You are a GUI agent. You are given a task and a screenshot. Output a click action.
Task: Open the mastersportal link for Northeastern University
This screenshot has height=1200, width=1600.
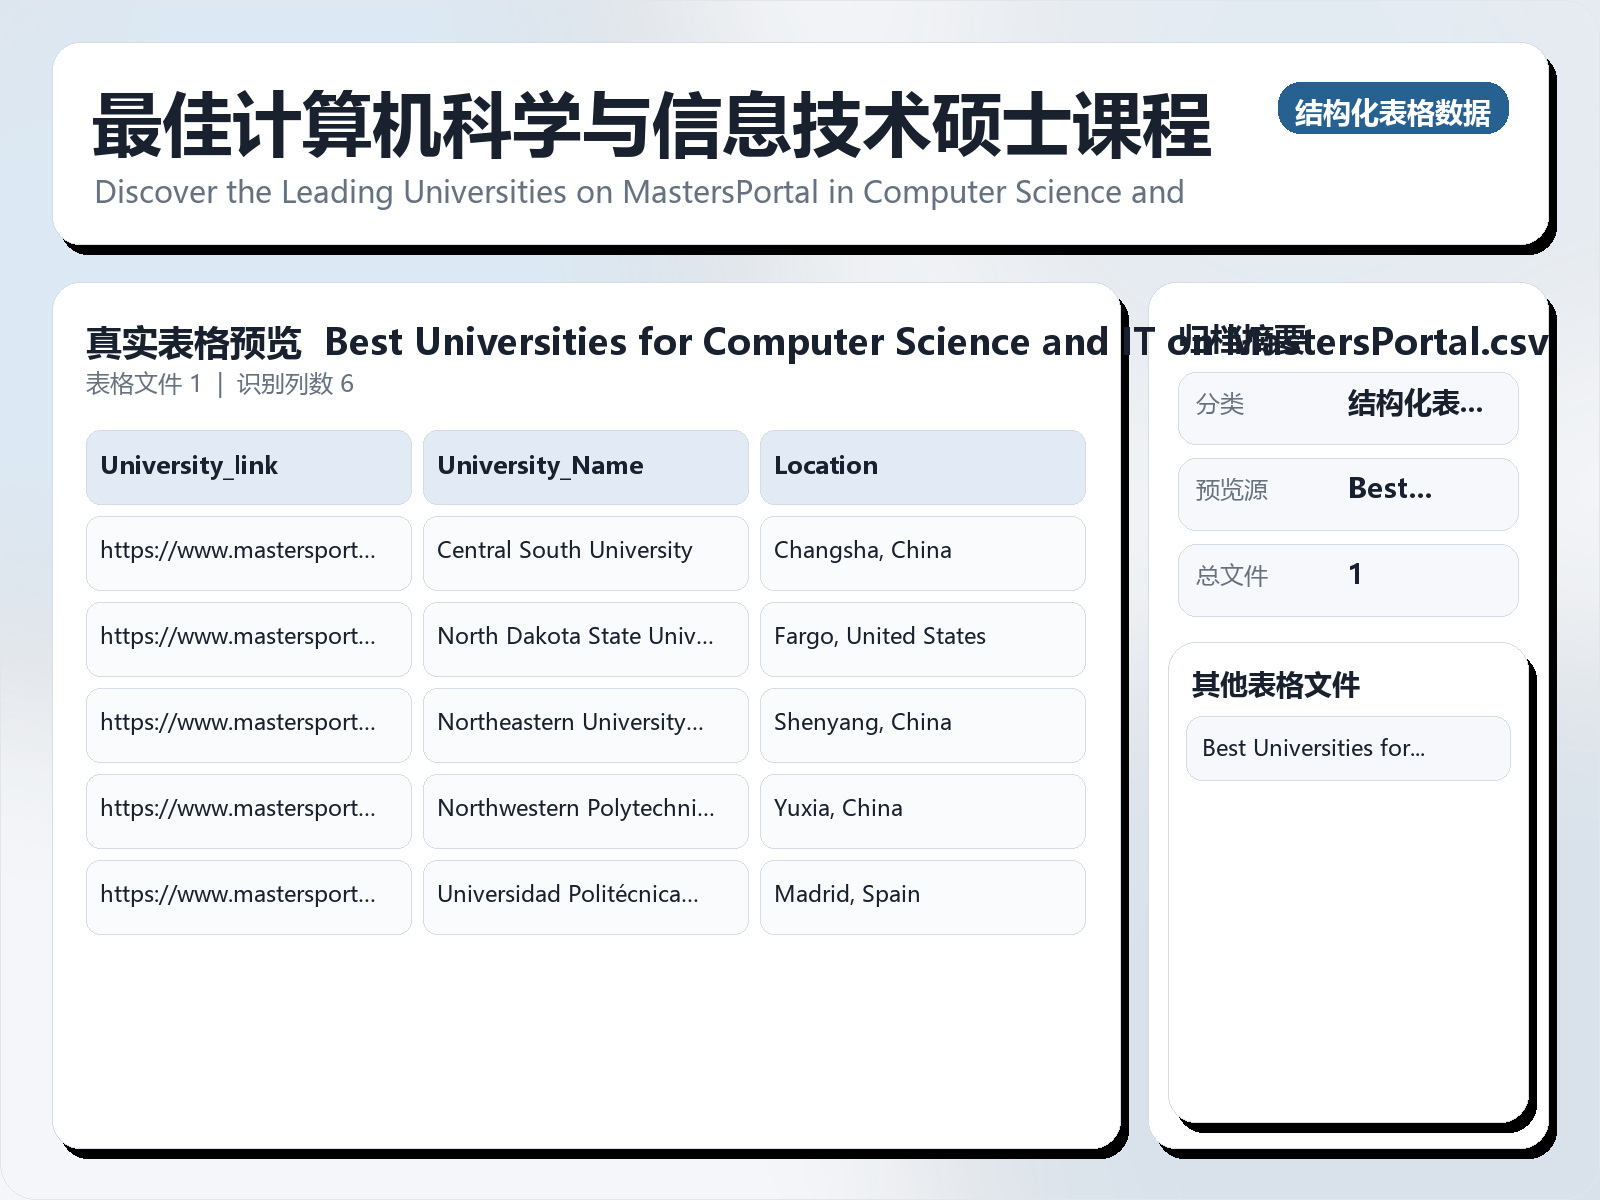coord(247,725)
